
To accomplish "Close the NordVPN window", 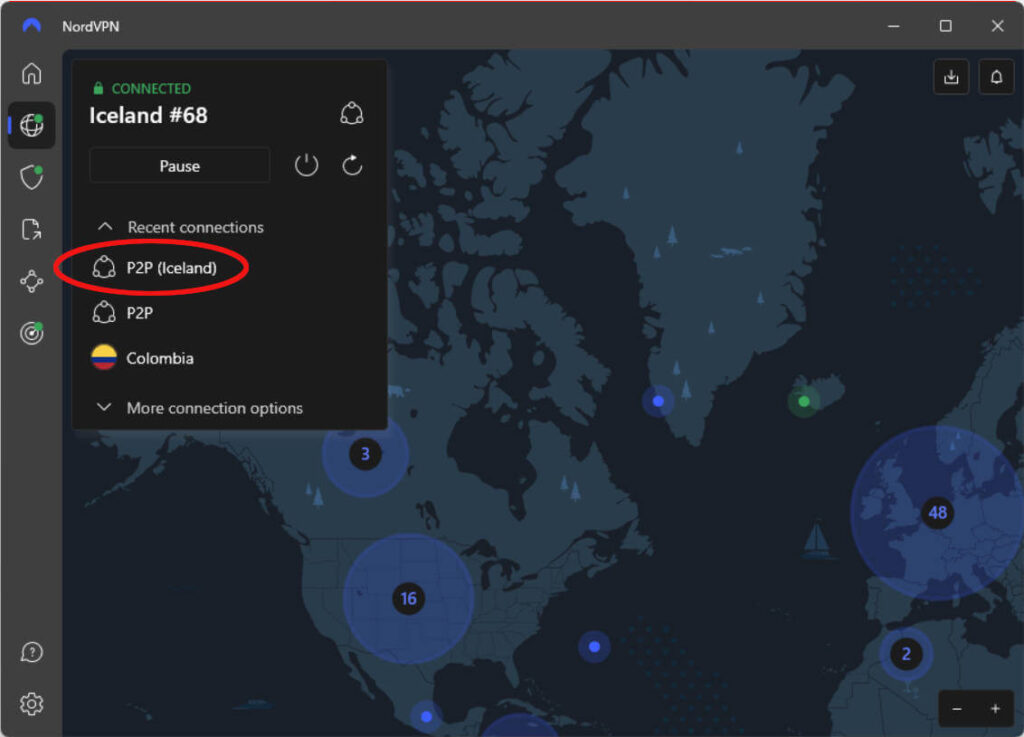I will [997, 26].
